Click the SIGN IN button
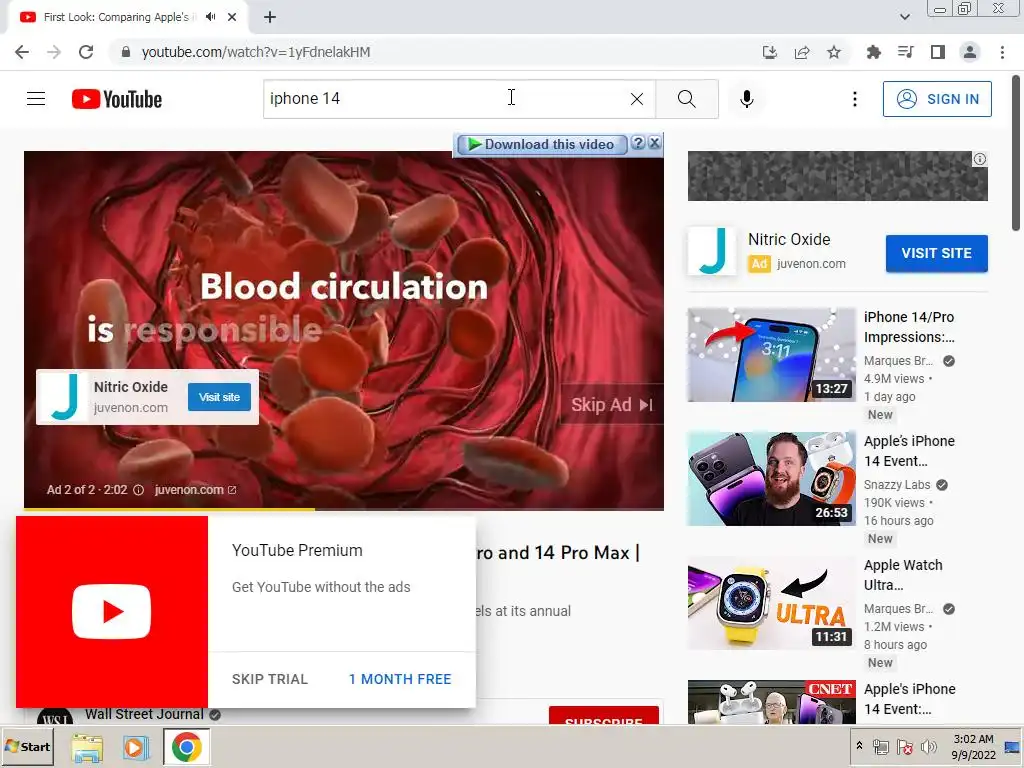This screenshot has width=1024, height=768. tap(937, 99)
